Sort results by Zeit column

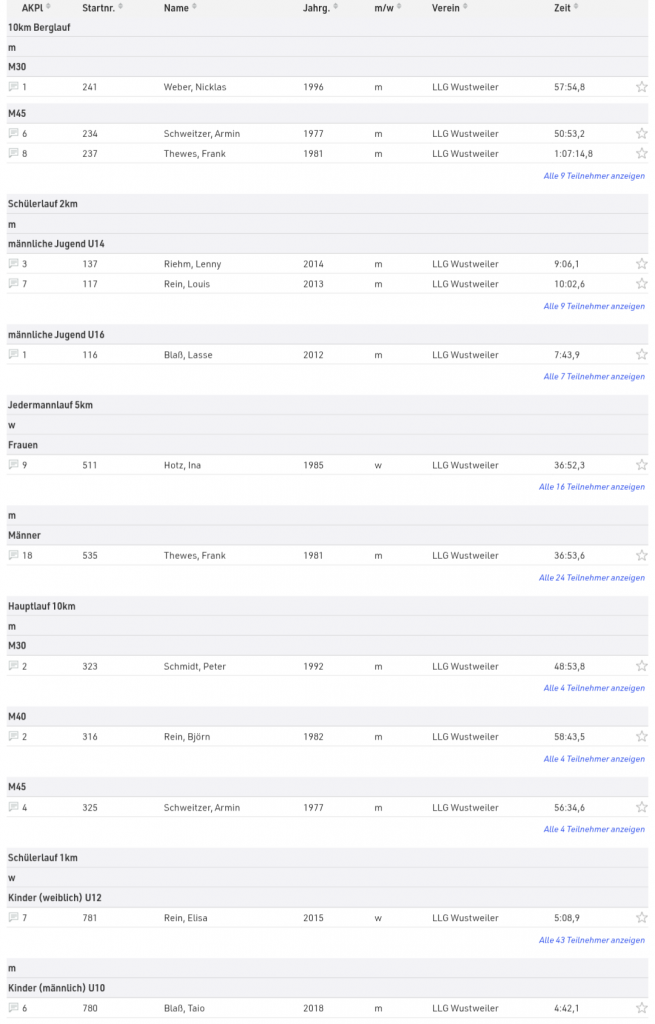point(565,8)
